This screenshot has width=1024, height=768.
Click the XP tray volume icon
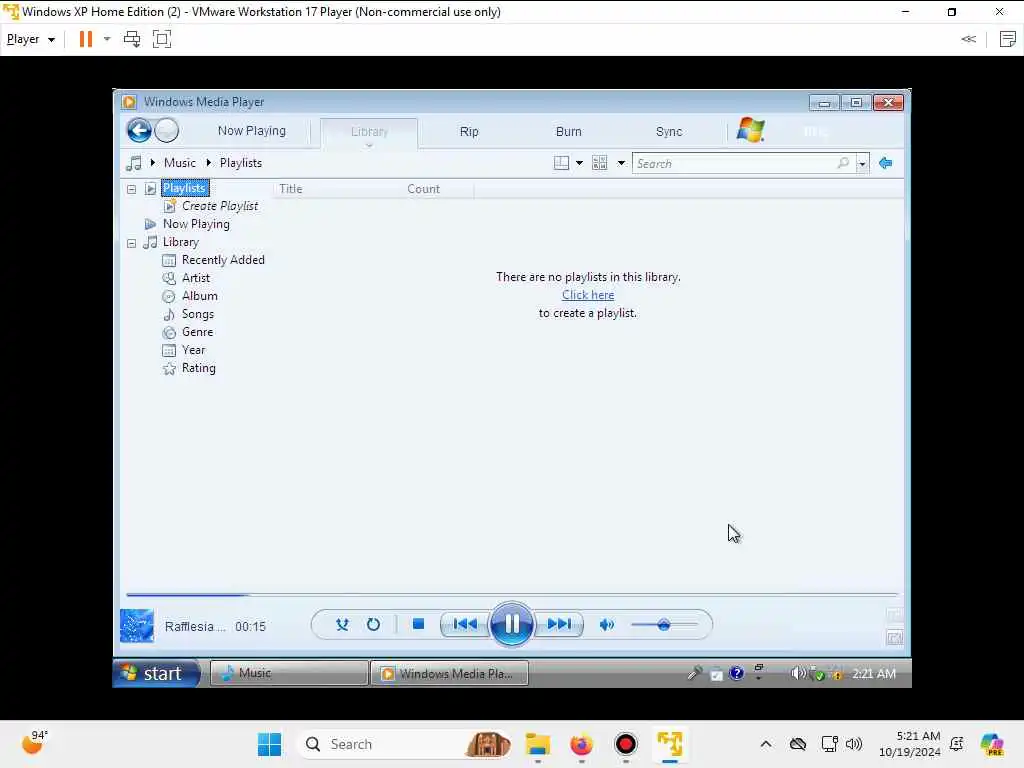(x=797, y=673)
